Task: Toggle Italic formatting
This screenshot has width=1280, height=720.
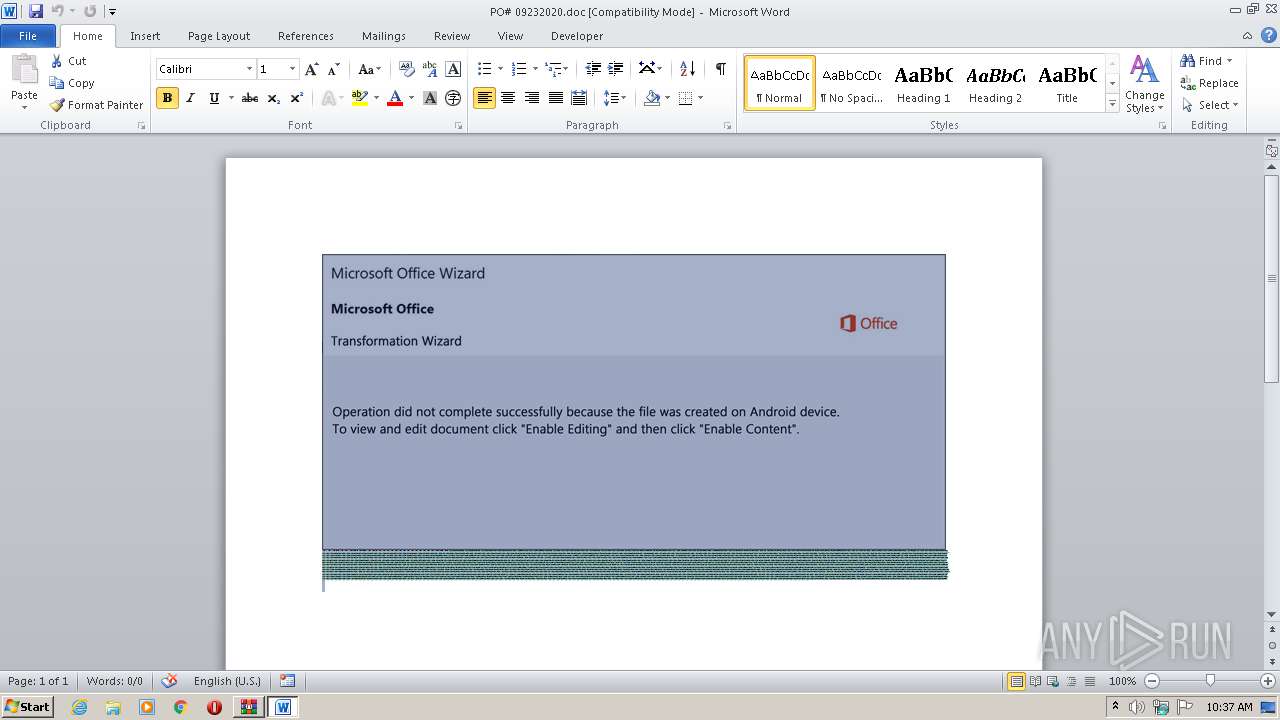Action: 190,98
